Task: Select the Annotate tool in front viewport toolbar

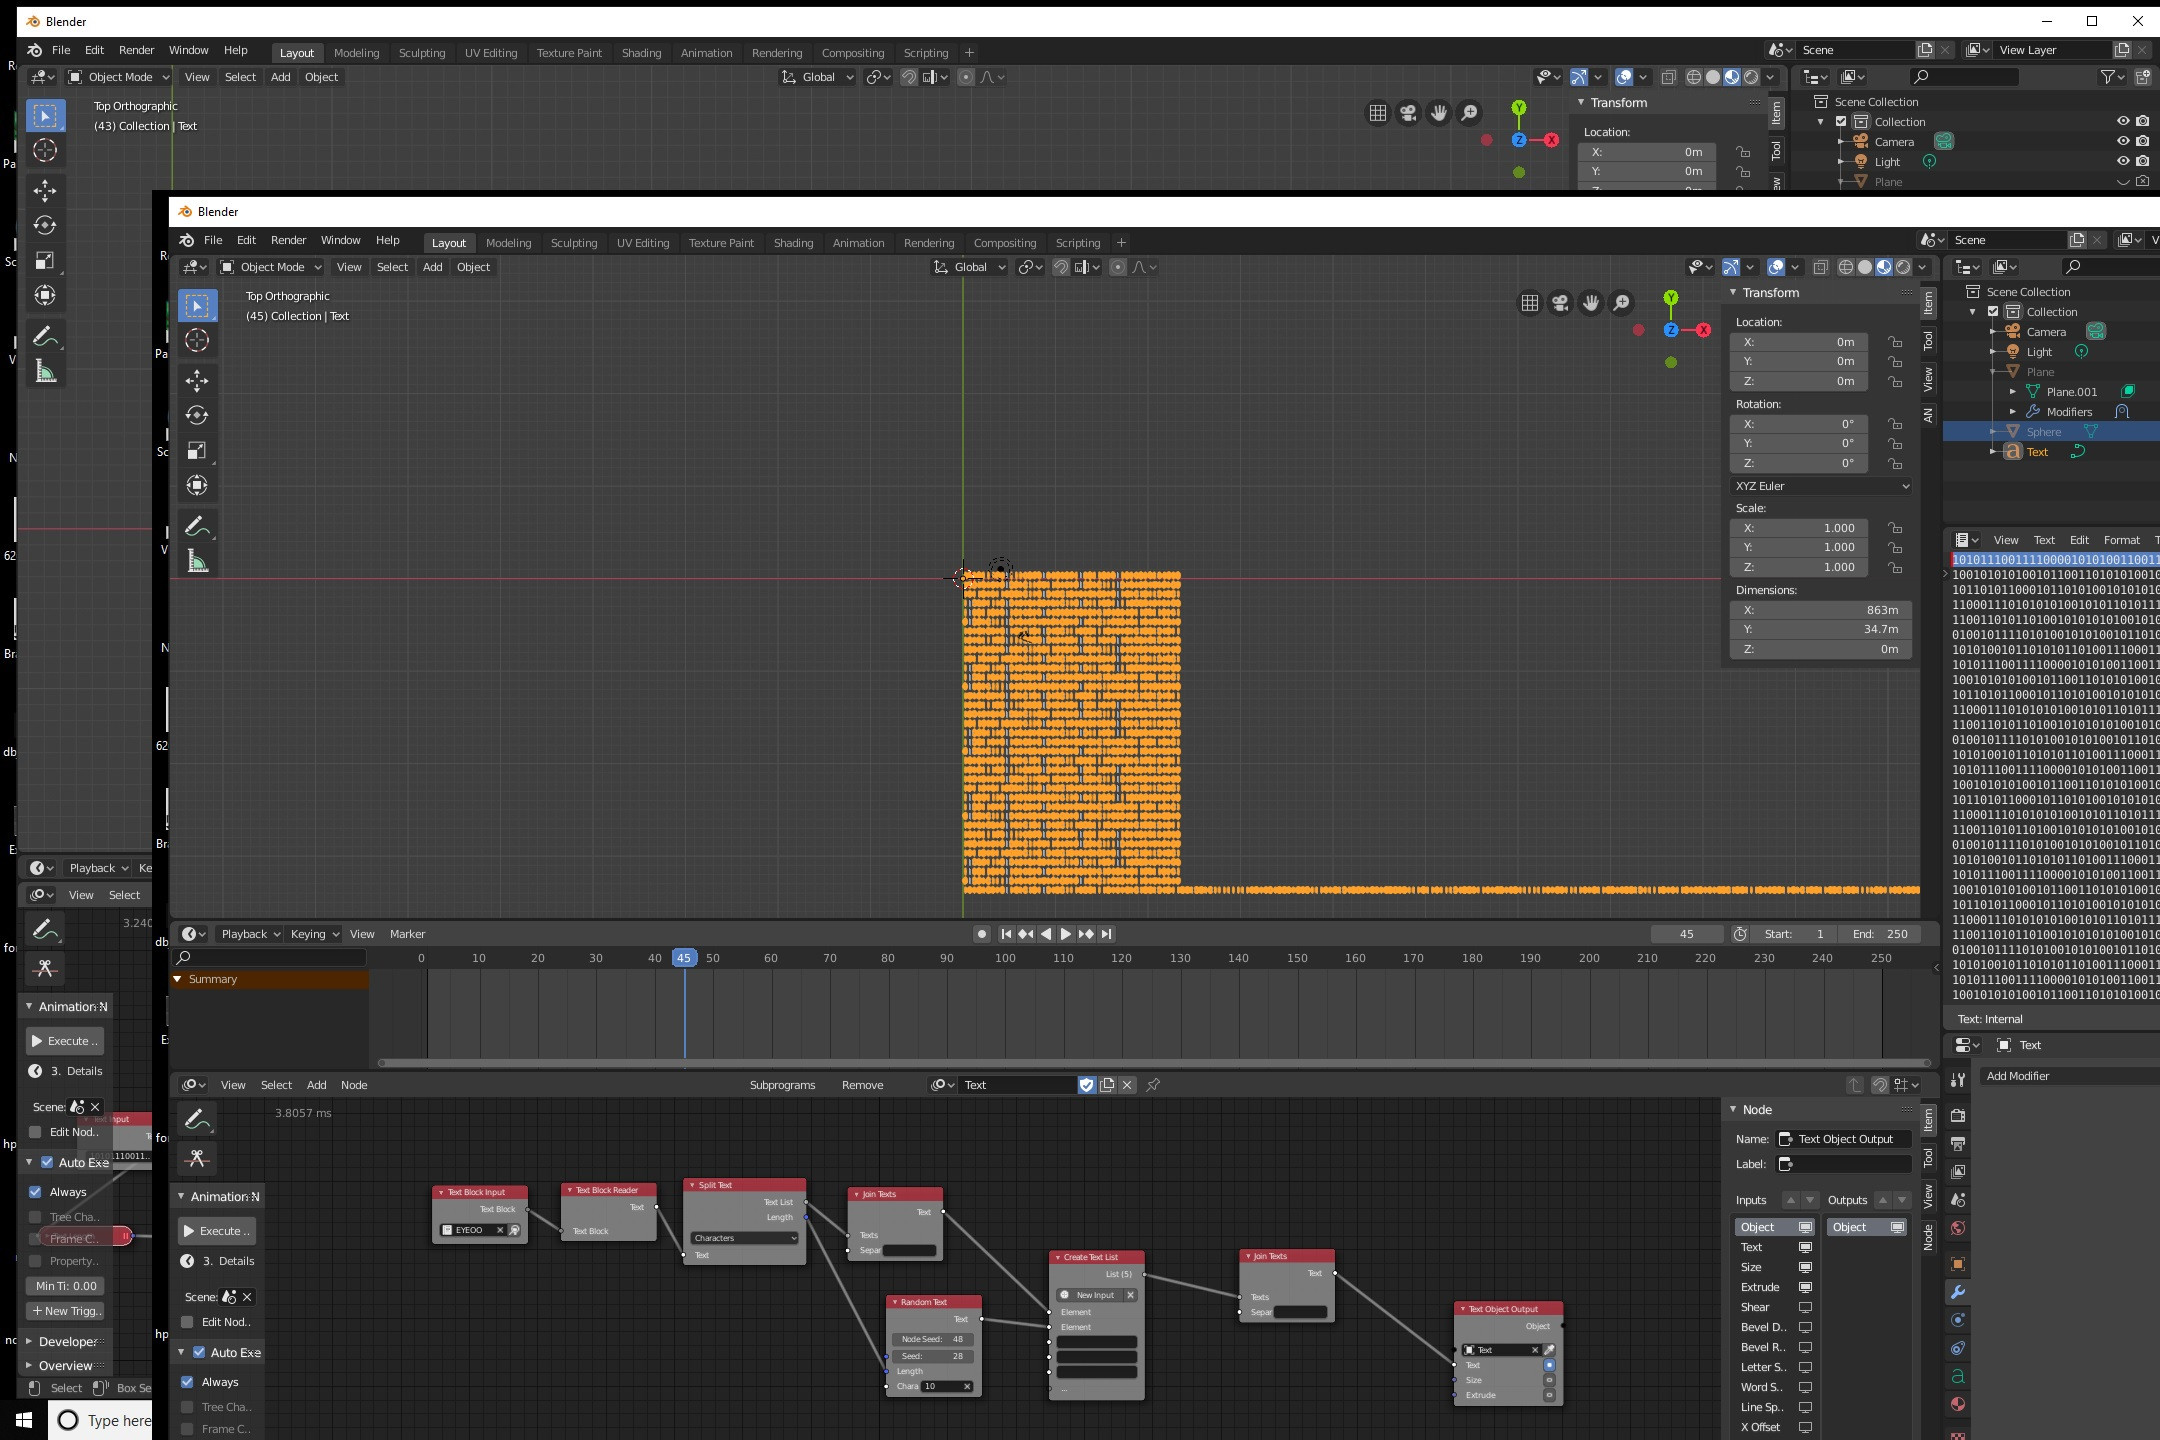Action: [x=197, y=527]
